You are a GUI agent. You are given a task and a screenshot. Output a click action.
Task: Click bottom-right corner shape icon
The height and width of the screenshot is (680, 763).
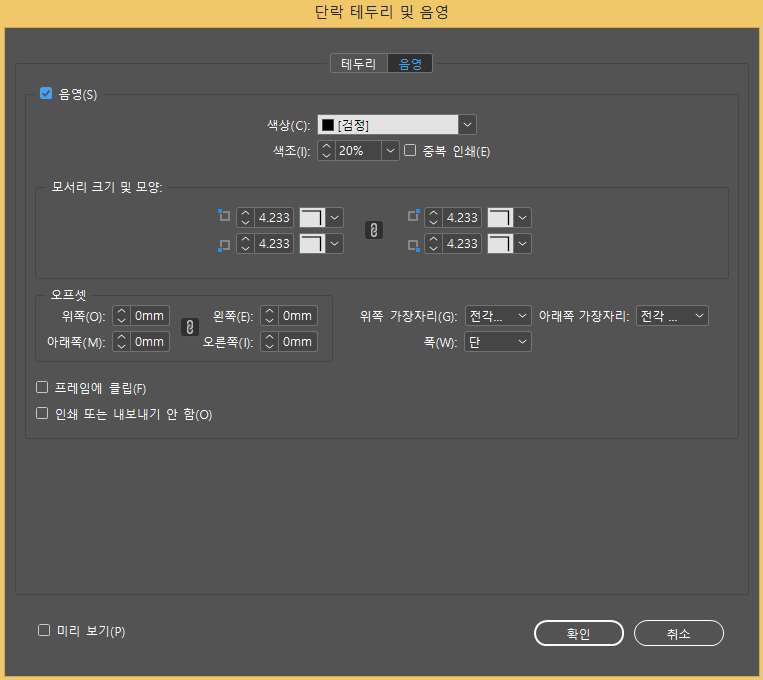click(500, 243)
